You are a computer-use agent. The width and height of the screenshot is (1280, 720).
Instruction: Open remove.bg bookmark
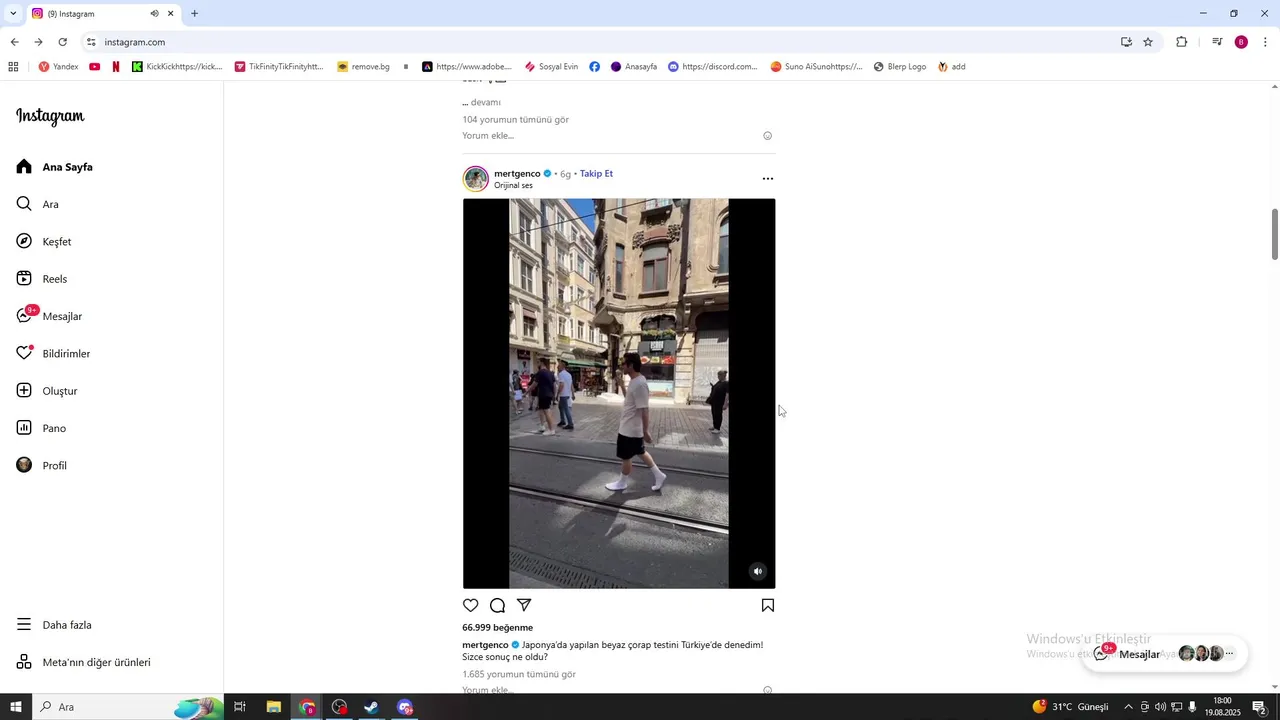(x=363, y=67)
